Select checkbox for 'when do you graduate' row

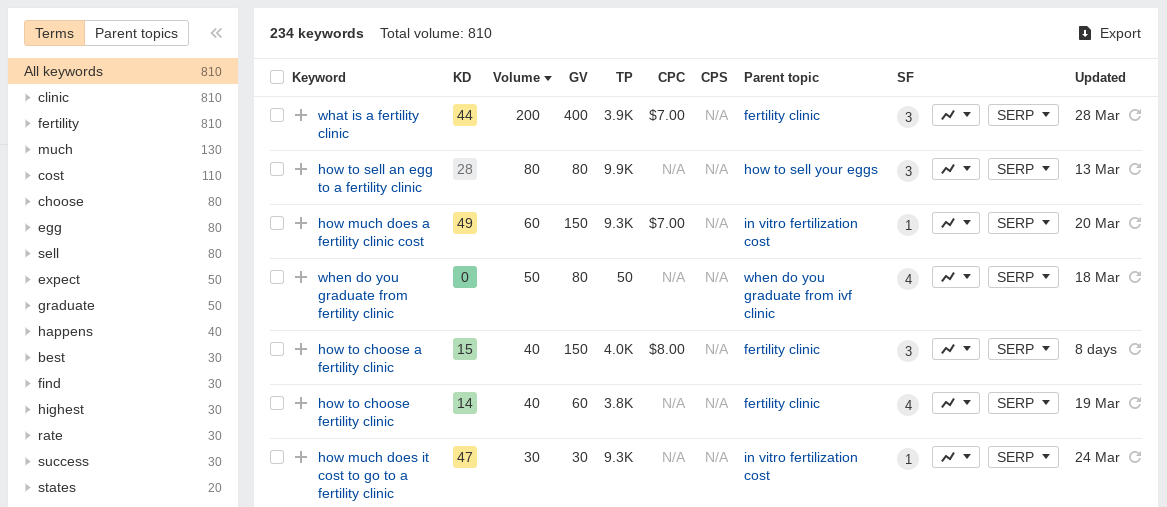pos(277,277)
